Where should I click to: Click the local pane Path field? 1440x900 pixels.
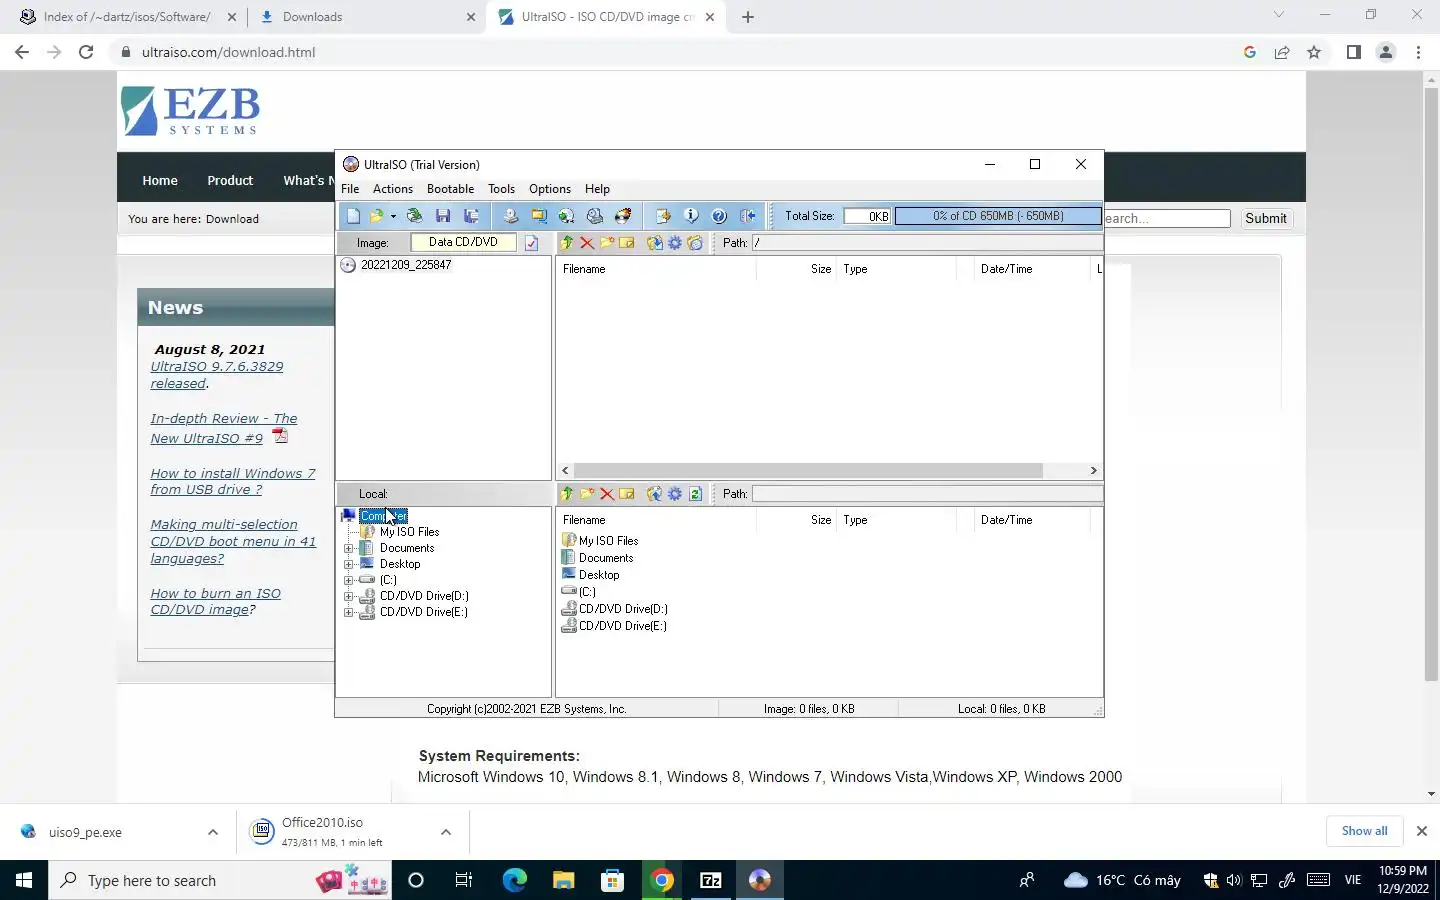point(927,494)
